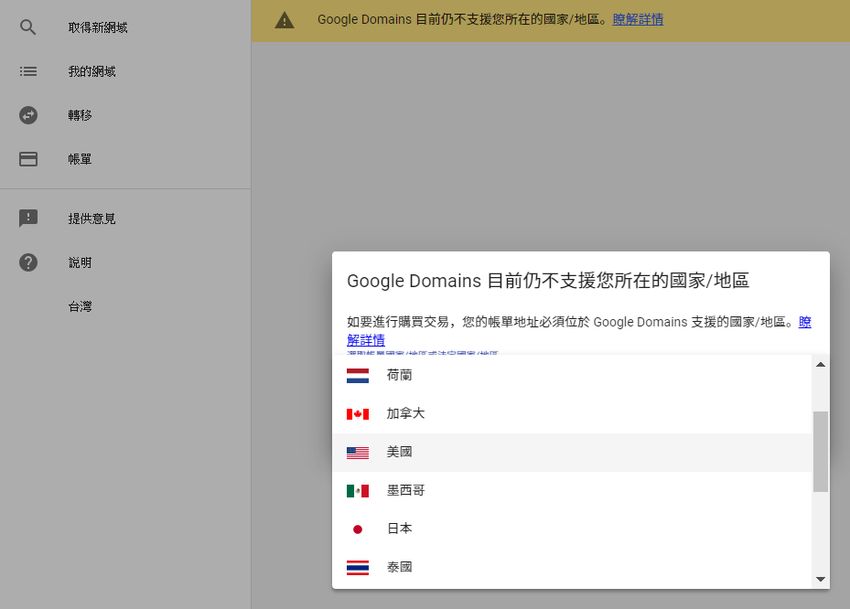Screen dimensions: 850x609
Task: Go to 轉移 in the sidebar
Action: [80, 116]
